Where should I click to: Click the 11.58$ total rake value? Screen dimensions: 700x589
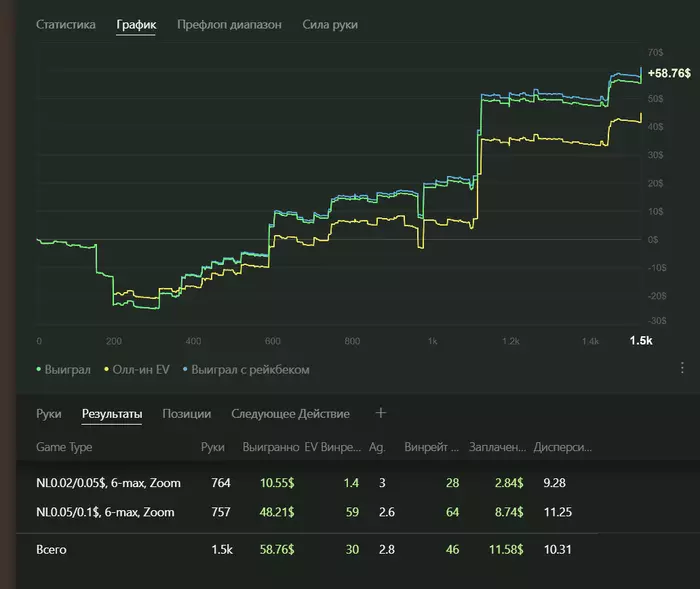click(506, 549)
